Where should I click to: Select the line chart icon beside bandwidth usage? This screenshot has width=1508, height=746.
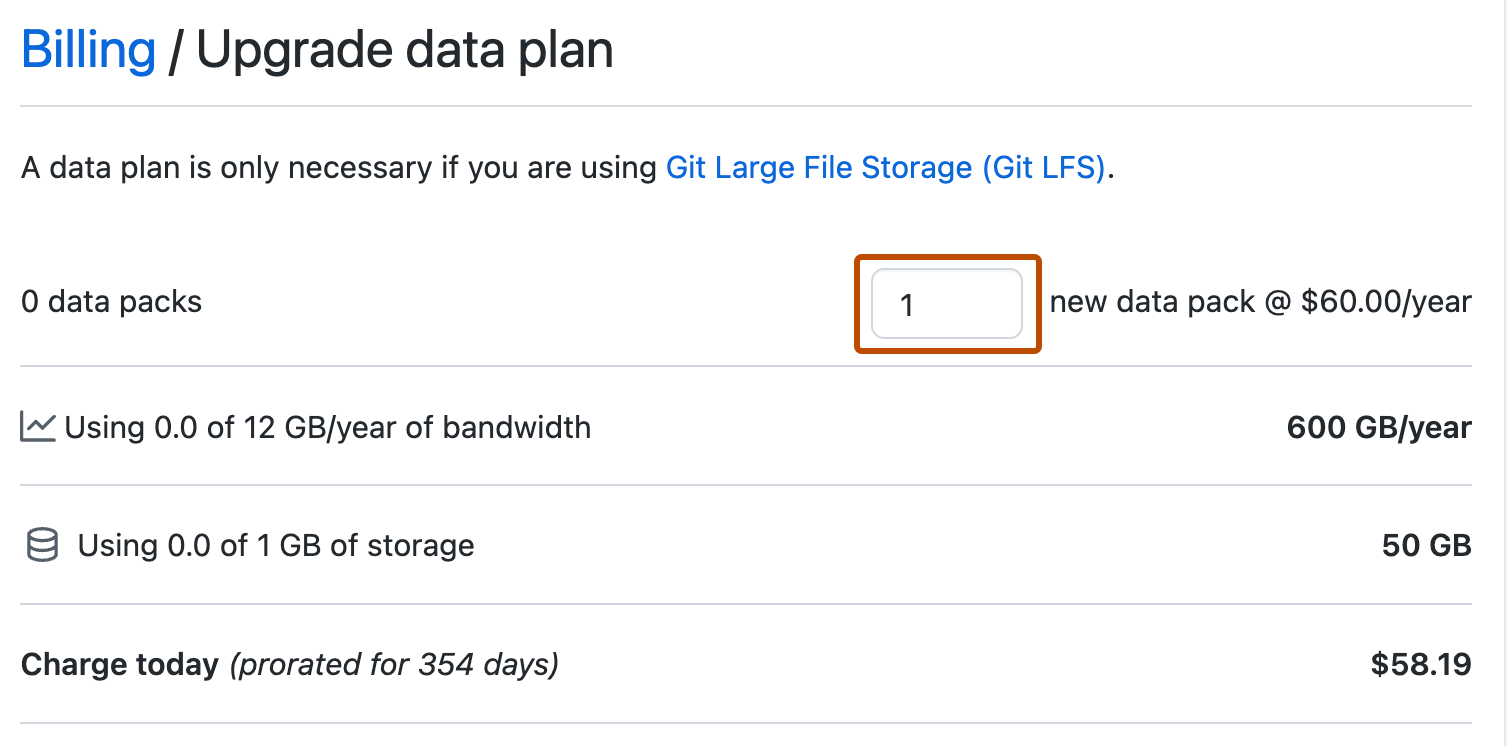37,424
